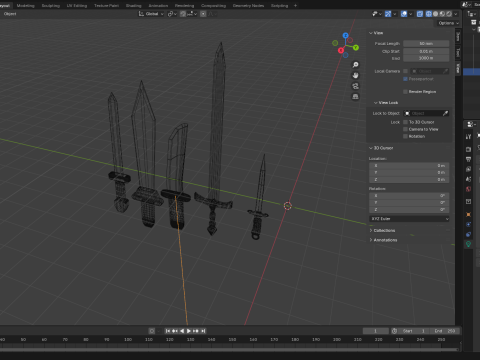Switch to Geometry Nodes workspace tab

(x=248, y=6)
